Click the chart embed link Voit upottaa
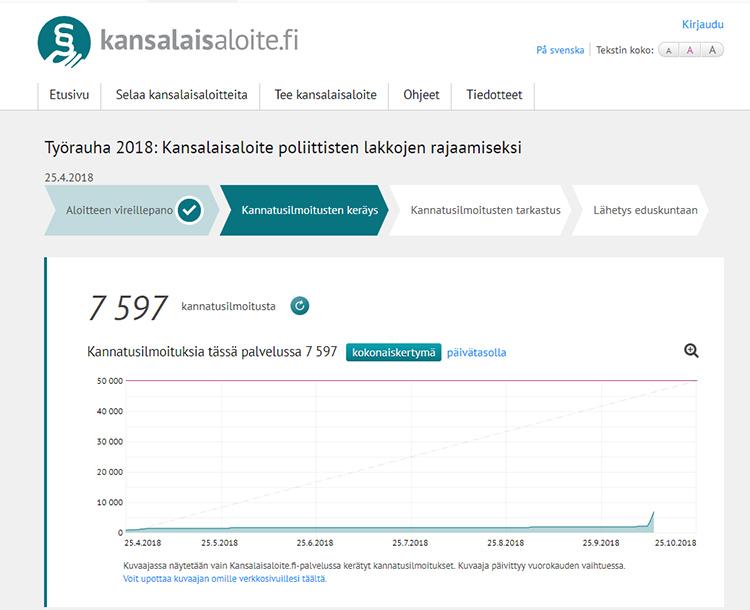 point(224,578)
